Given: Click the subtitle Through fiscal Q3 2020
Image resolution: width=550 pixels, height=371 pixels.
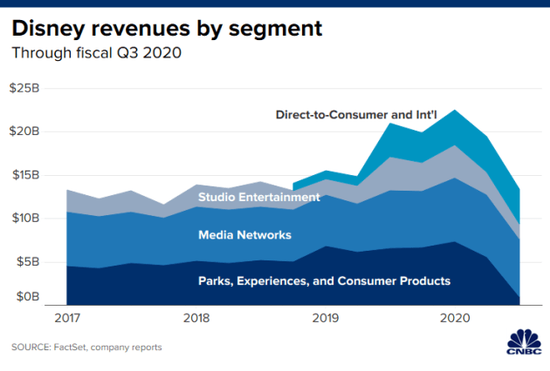Looking at the screenshot, I should (96, 53).
